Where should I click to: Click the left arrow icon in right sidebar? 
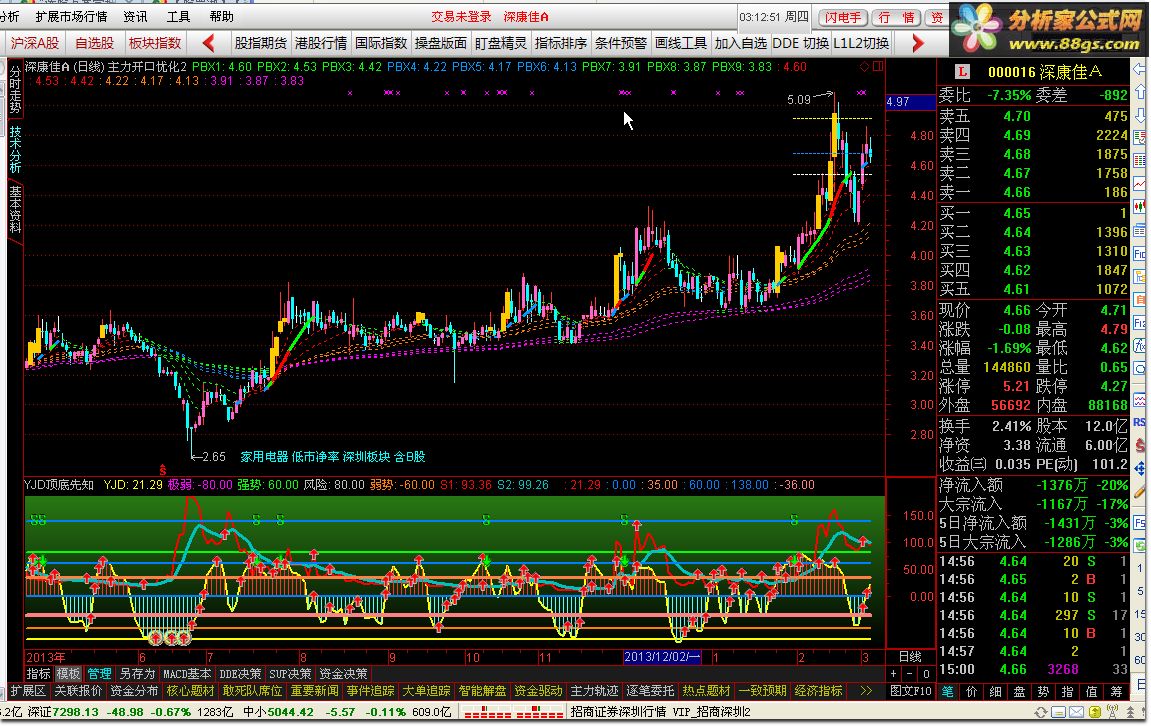point(1139,71)
